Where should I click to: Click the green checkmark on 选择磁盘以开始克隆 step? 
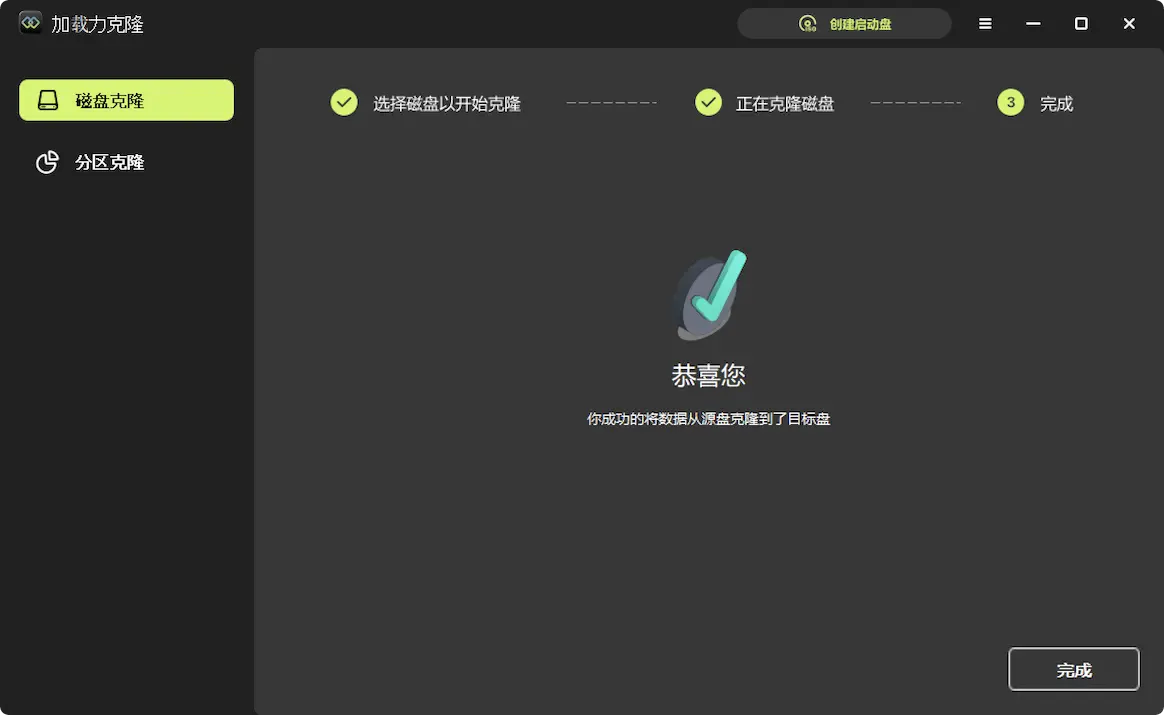click(x=343, y=102)
